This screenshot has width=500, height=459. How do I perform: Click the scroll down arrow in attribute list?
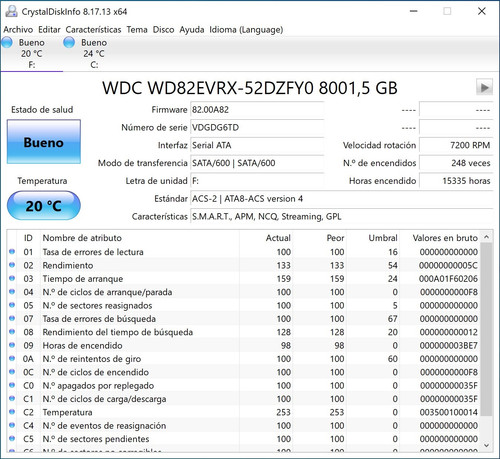pos(486,445)
